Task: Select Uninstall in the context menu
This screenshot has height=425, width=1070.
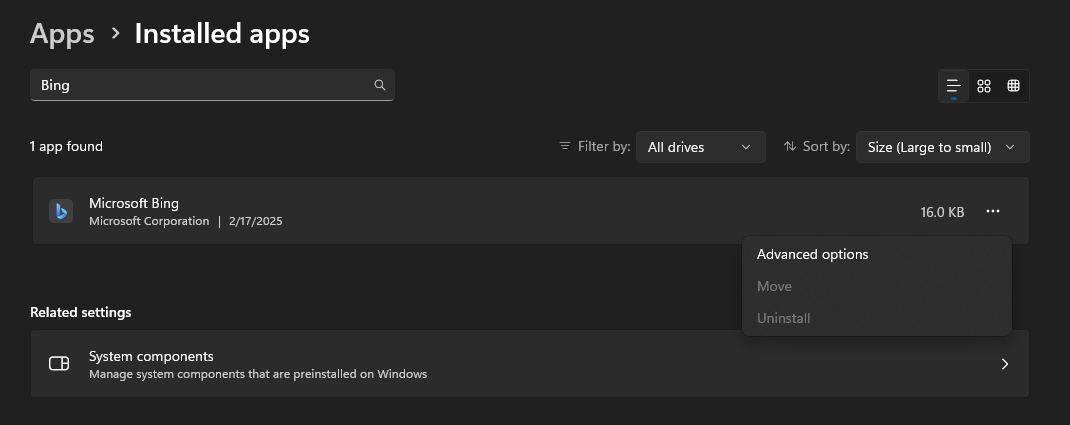Action: click(876, 319)
